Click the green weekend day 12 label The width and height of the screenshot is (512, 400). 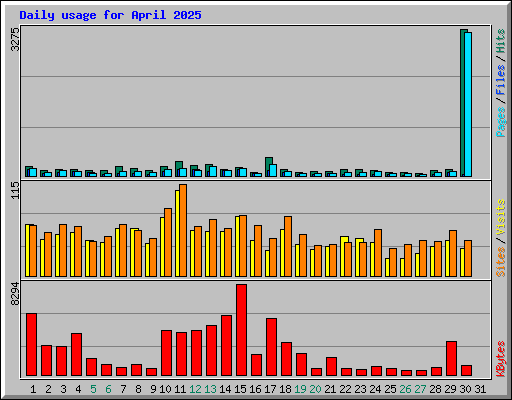click(195, 389)
